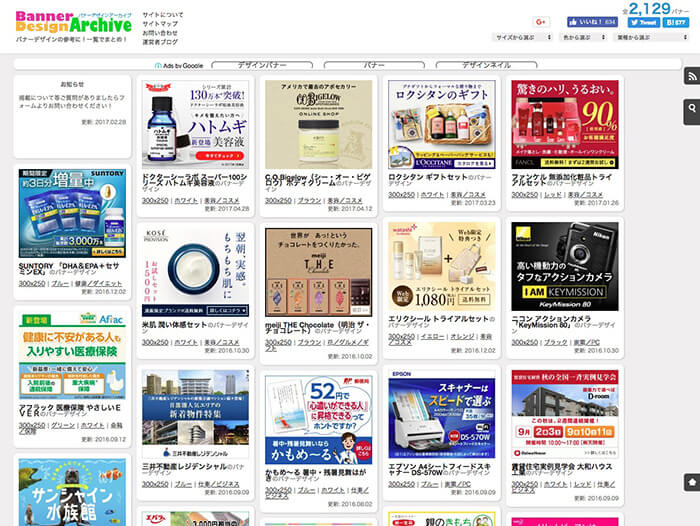
Task: Open the サイトについて menu link
Action: [162, 15]
